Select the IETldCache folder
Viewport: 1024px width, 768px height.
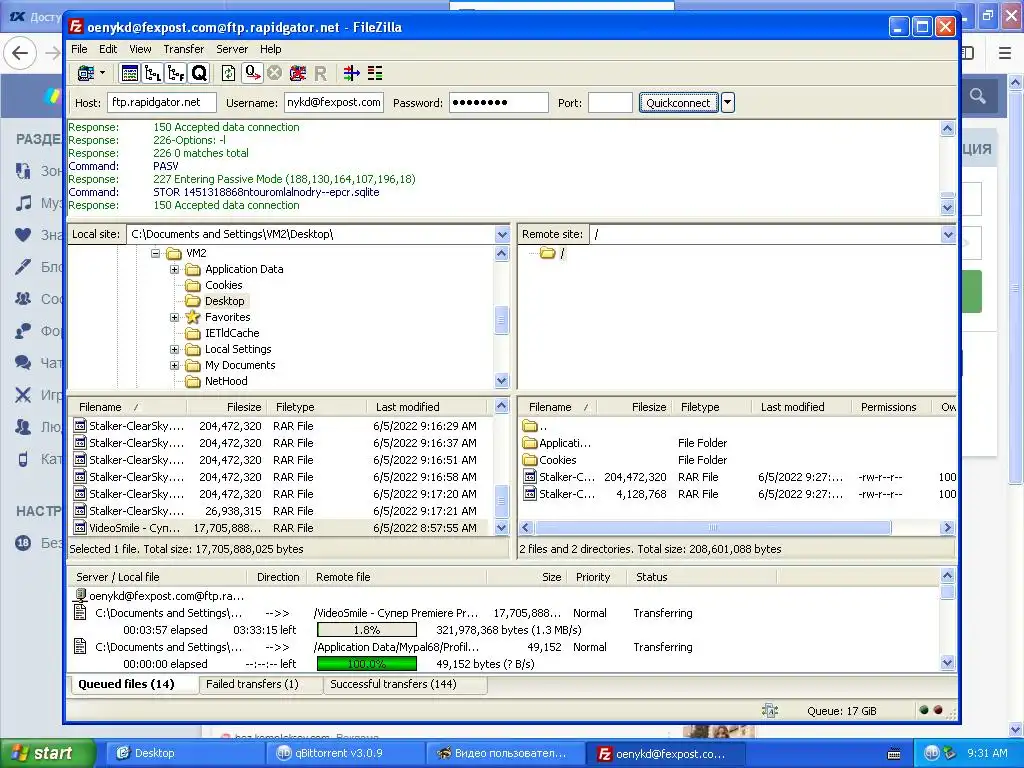[232, 333]
